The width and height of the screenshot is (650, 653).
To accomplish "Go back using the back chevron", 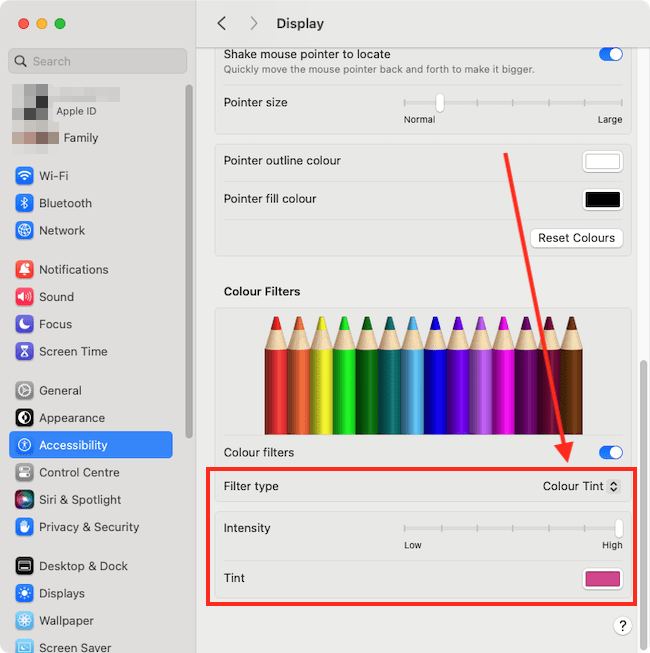I will [x=222, y=23].
